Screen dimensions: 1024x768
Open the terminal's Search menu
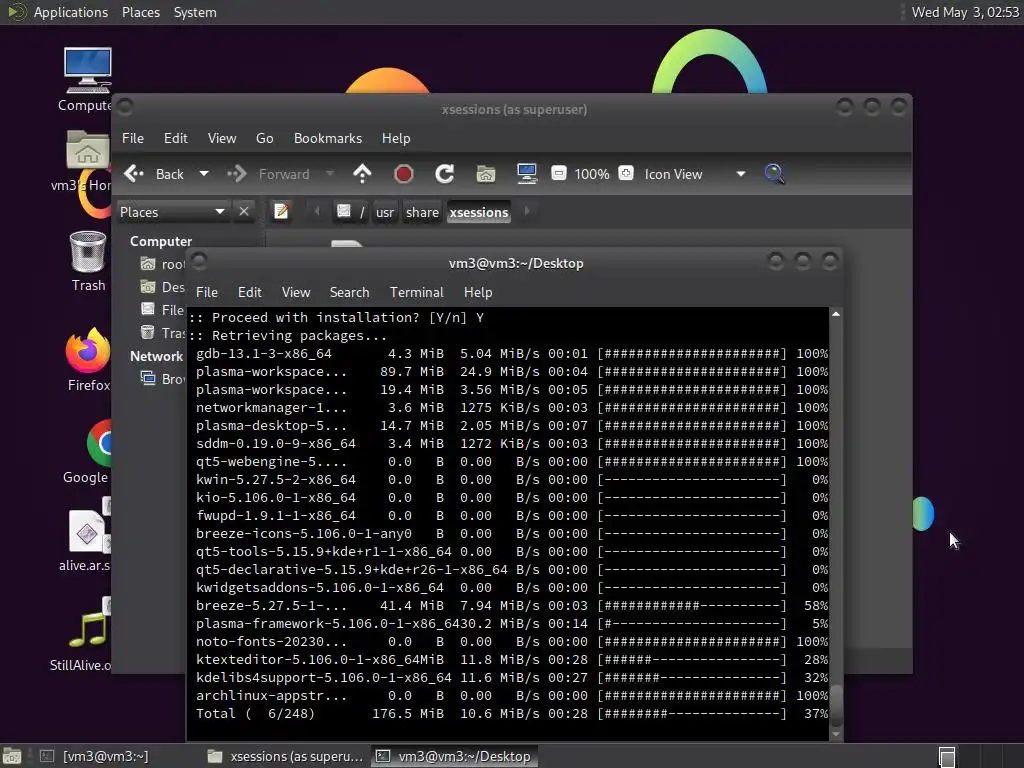tap(349, 293)
